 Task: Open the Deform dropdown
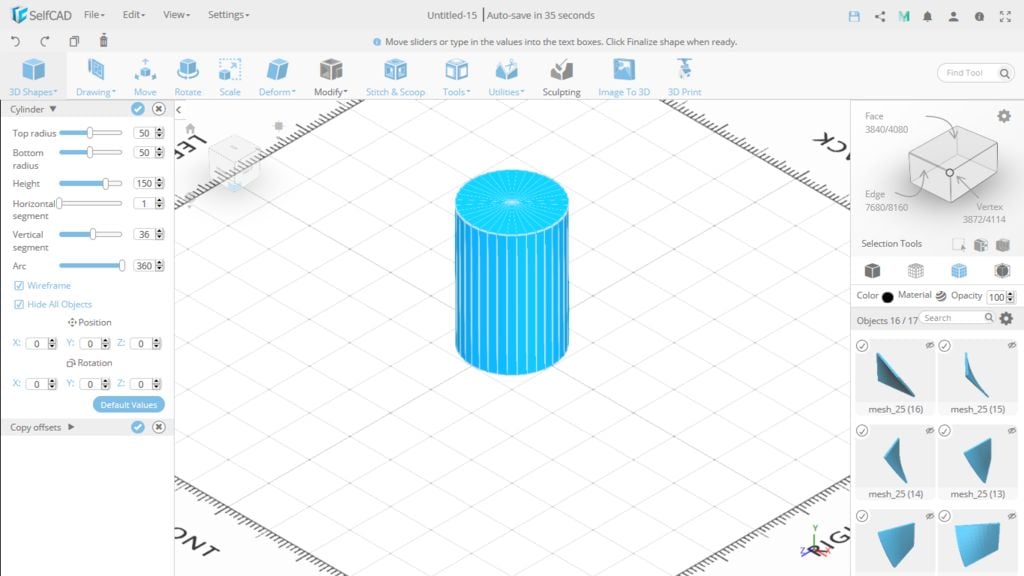[277, 76]
